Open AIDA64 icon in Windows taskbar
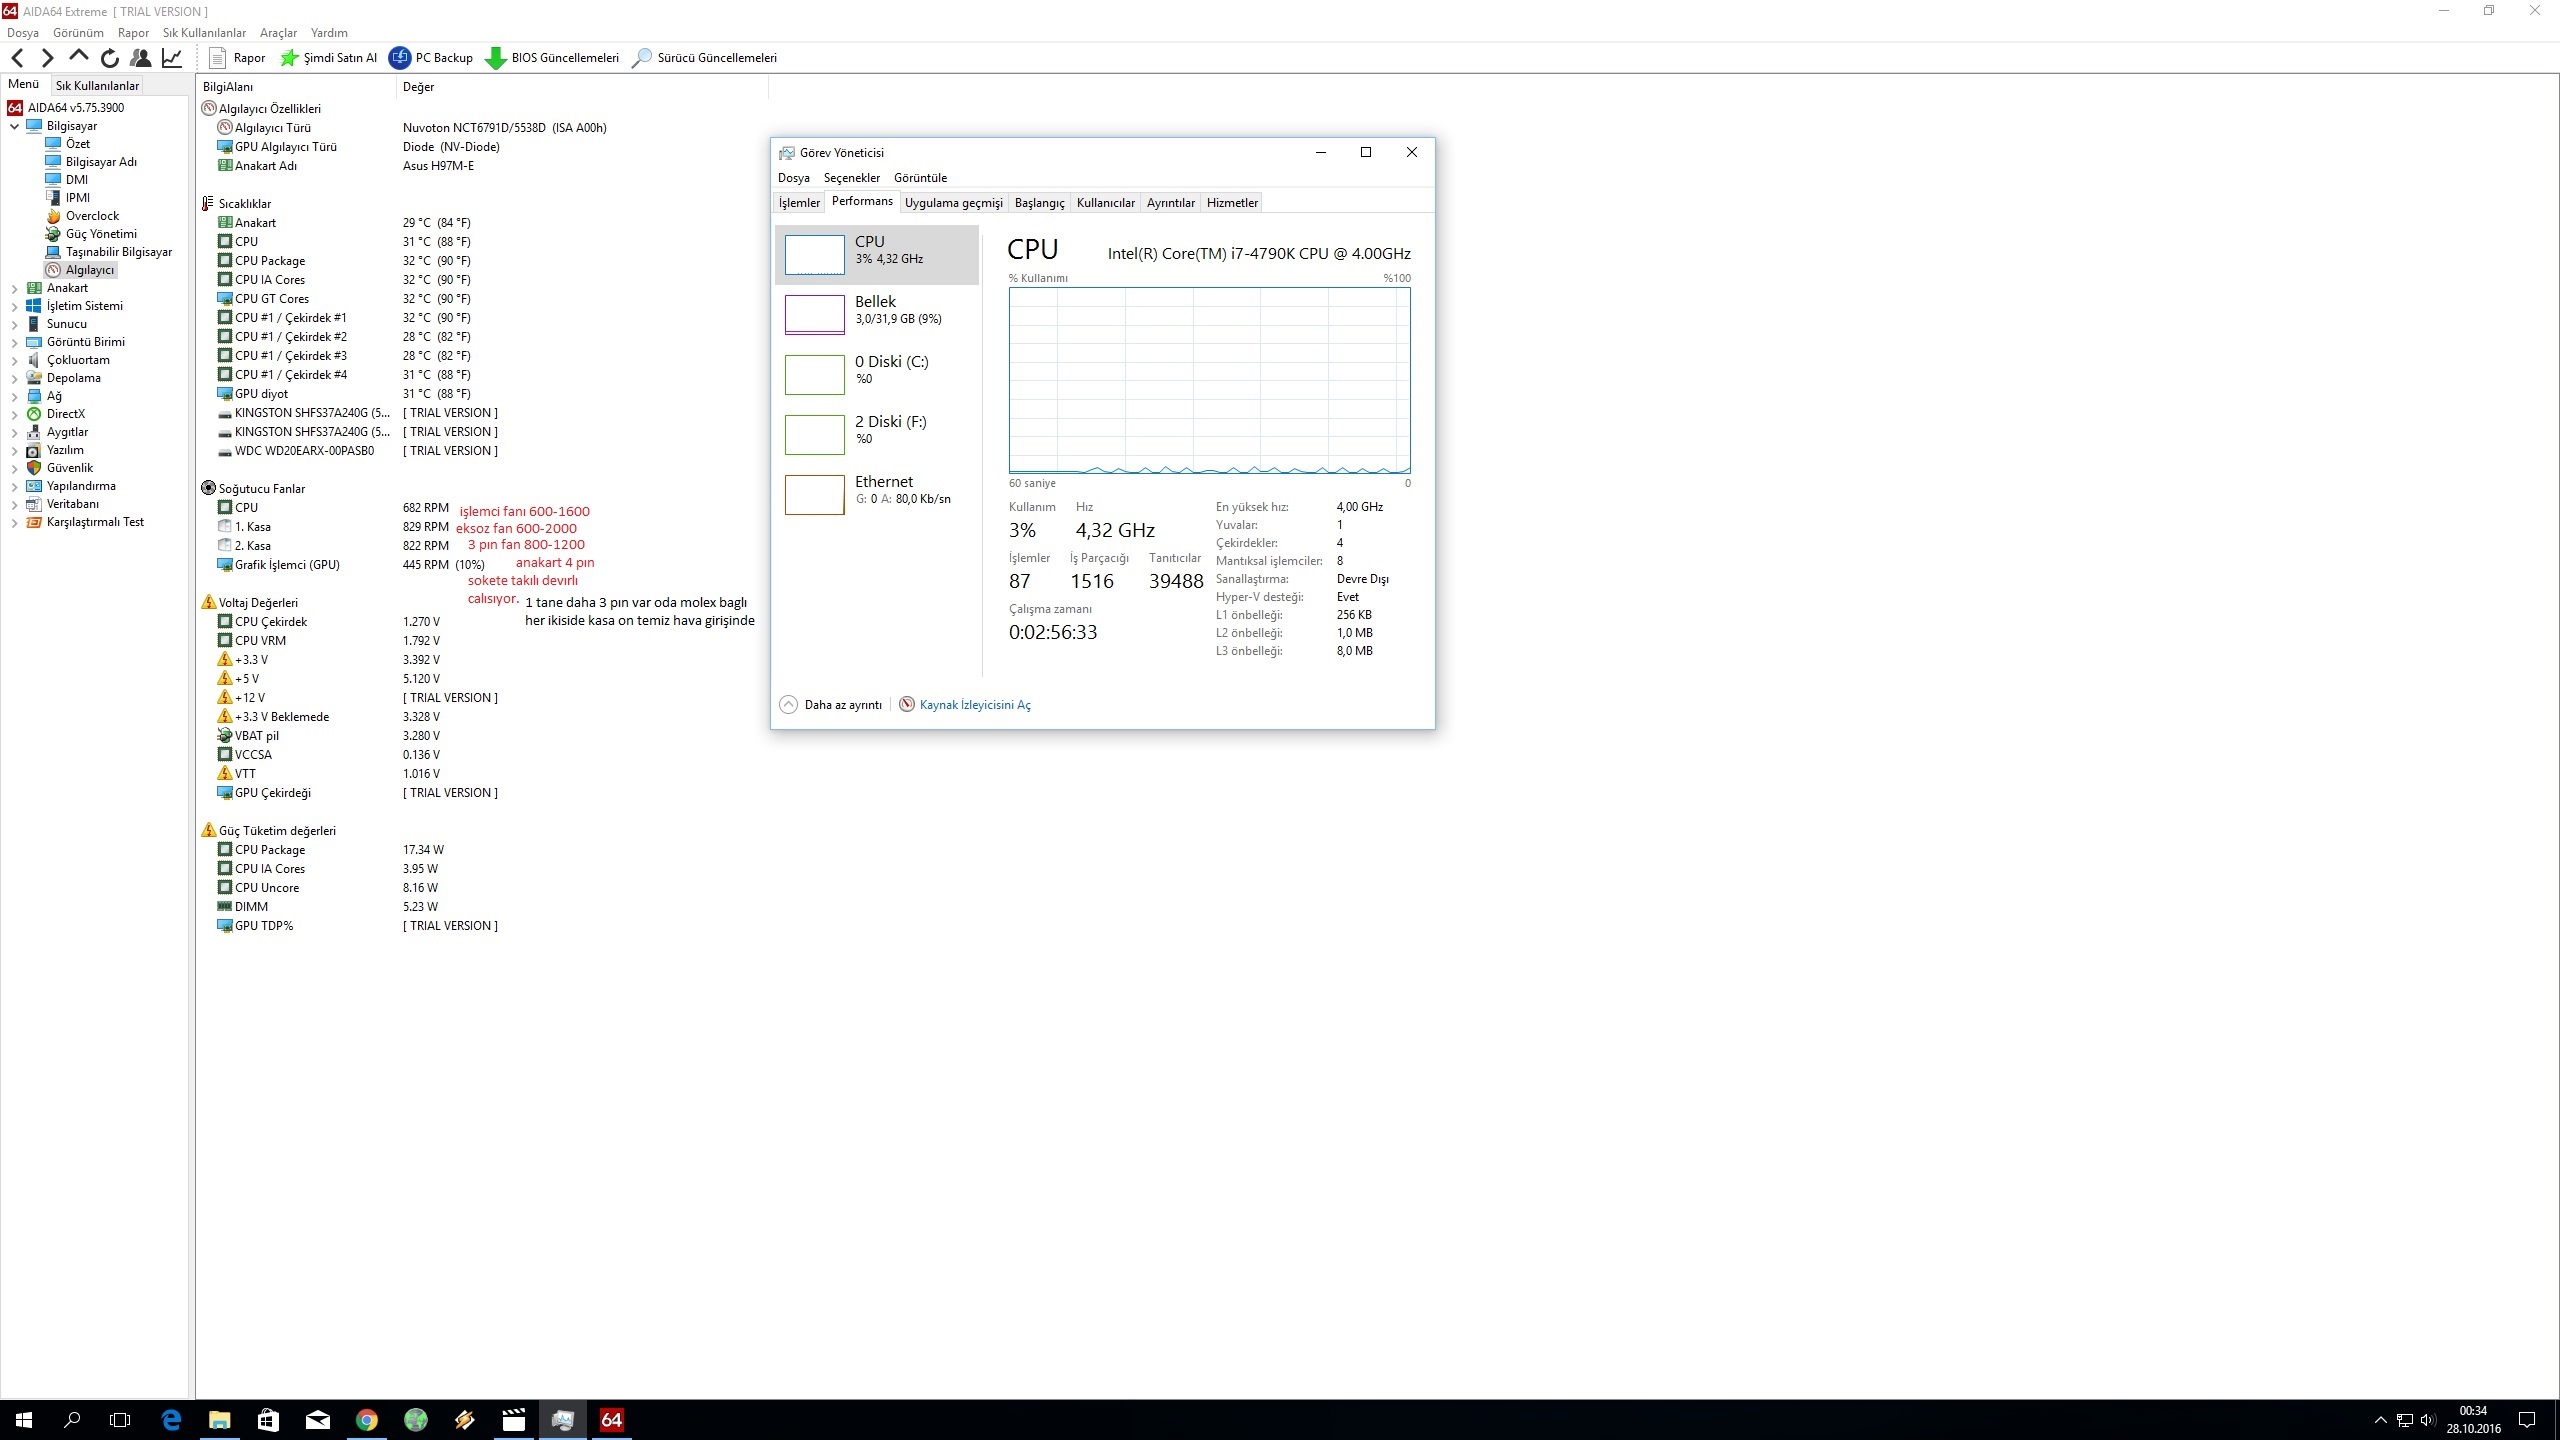 [611, 1420]
